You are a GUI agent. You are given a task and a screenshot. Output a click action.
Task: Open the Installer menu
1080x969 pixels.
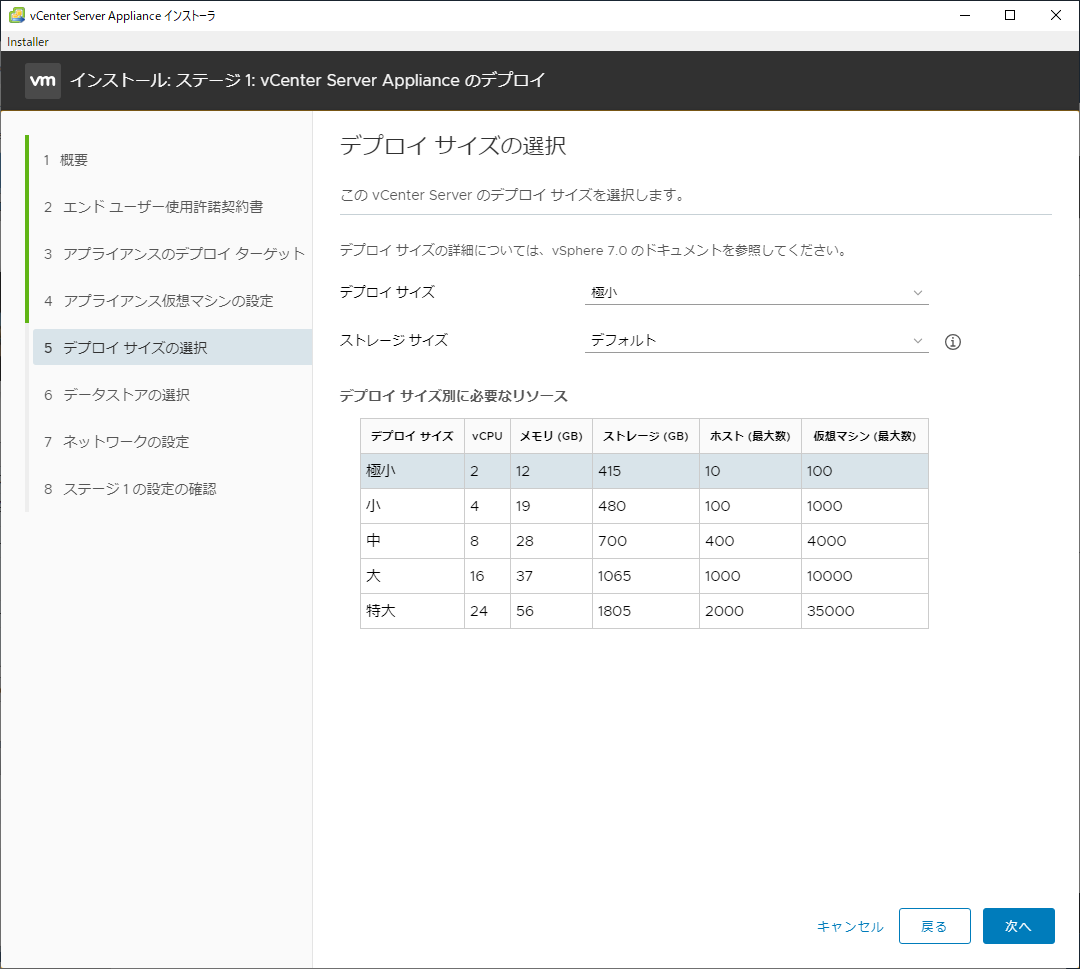[x=28, y=42]
